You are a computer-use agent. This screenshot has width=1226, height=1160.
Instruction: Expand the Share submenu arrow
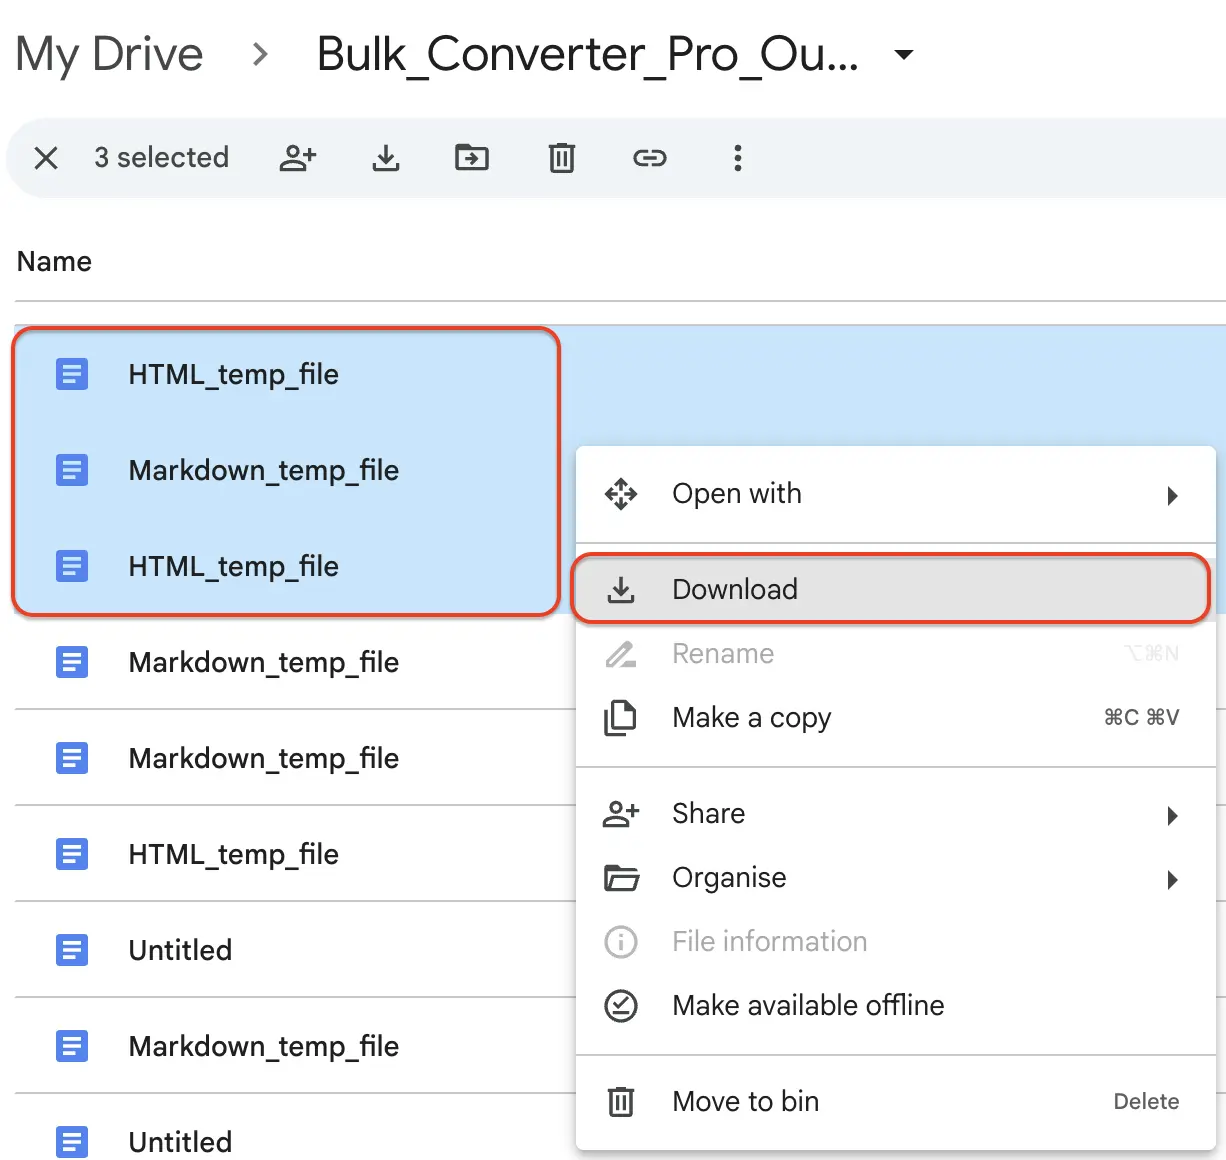[1173, 816]
